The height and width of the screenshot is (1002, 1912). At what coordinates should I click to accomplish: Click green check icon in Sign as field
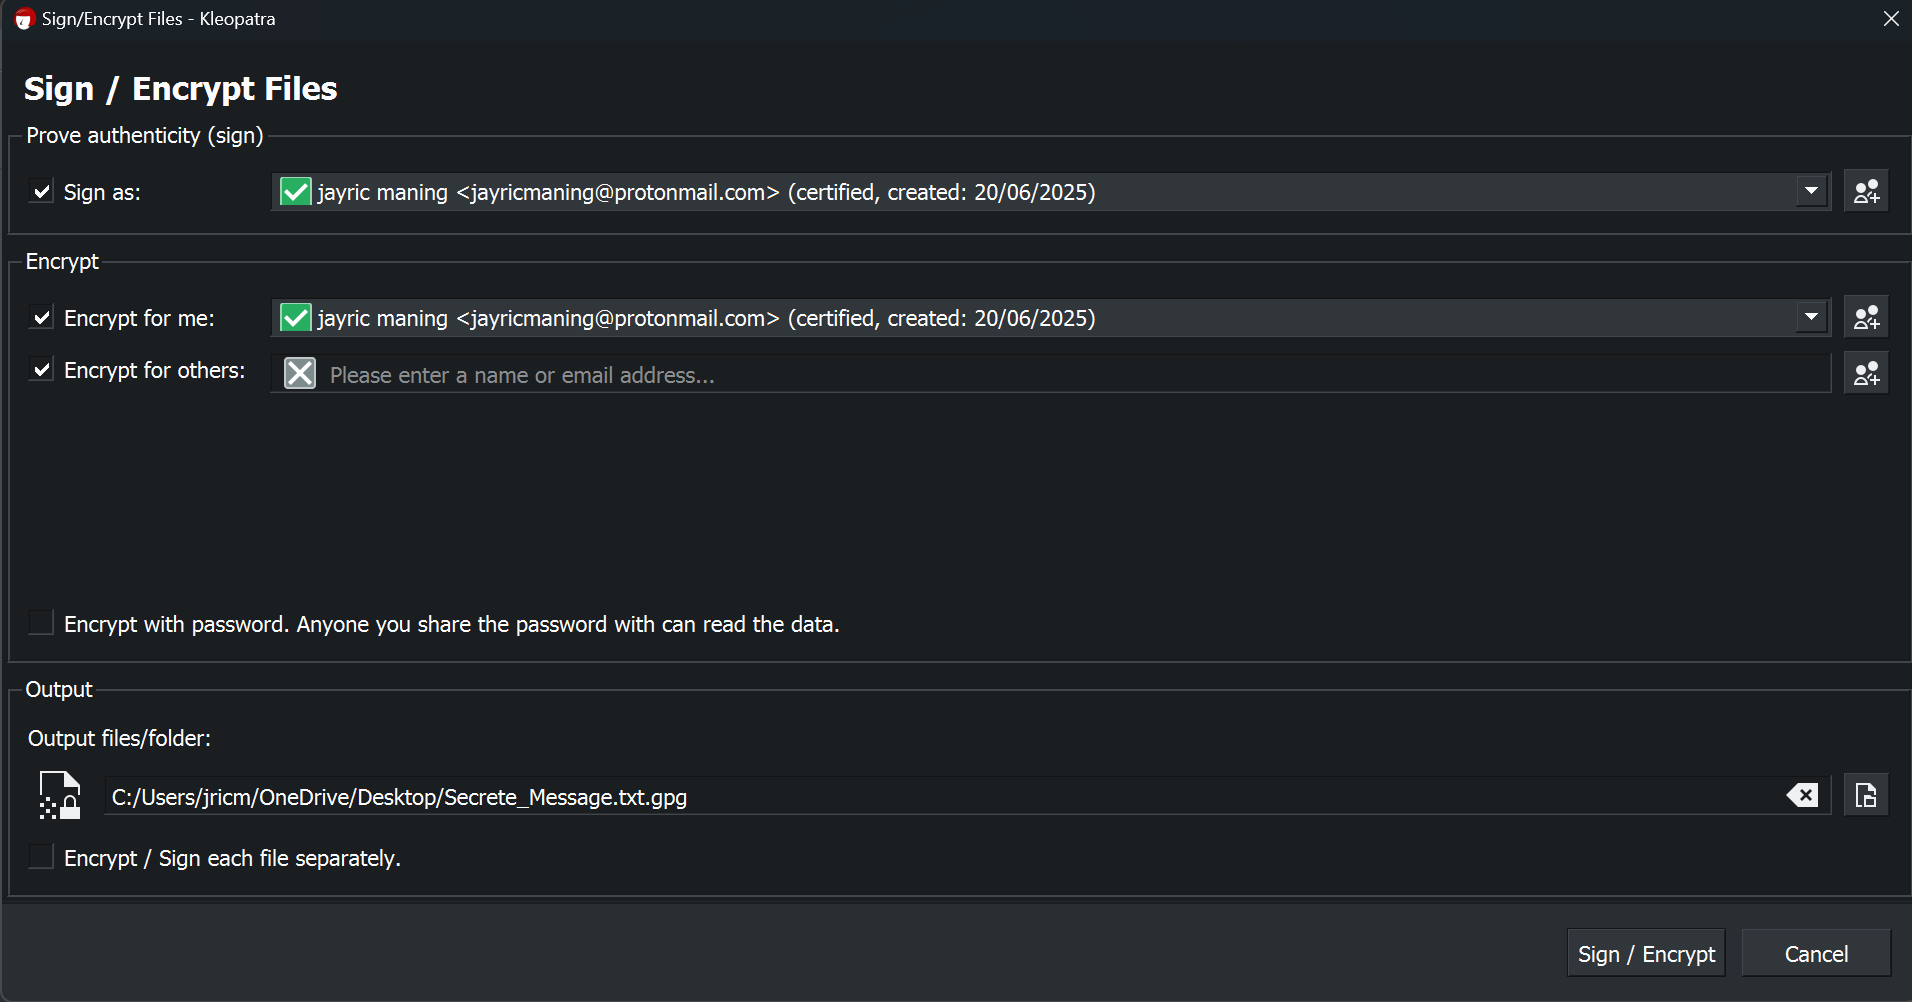click(x=296, y=191)
